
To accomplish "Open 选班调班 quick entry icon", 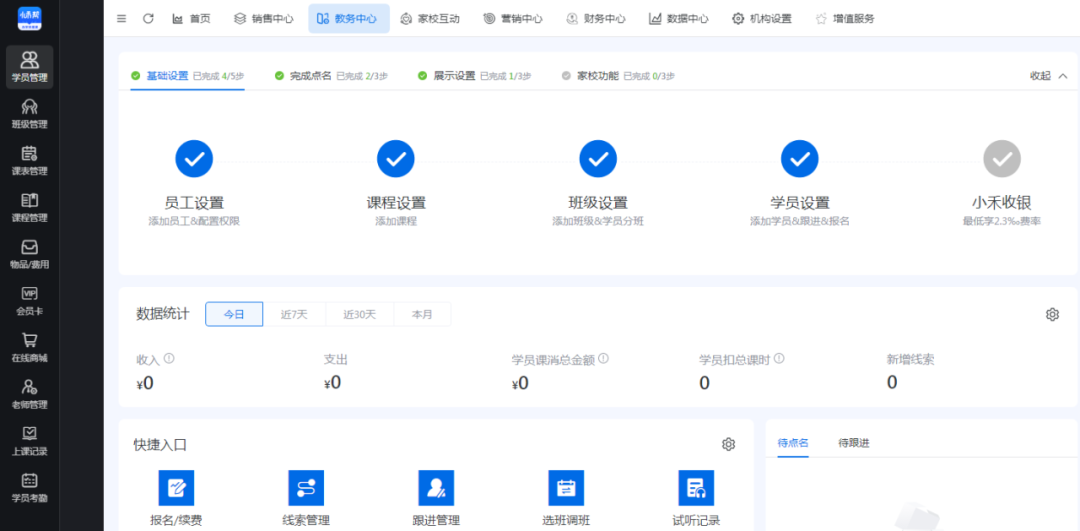I will [x=566, y=488].
